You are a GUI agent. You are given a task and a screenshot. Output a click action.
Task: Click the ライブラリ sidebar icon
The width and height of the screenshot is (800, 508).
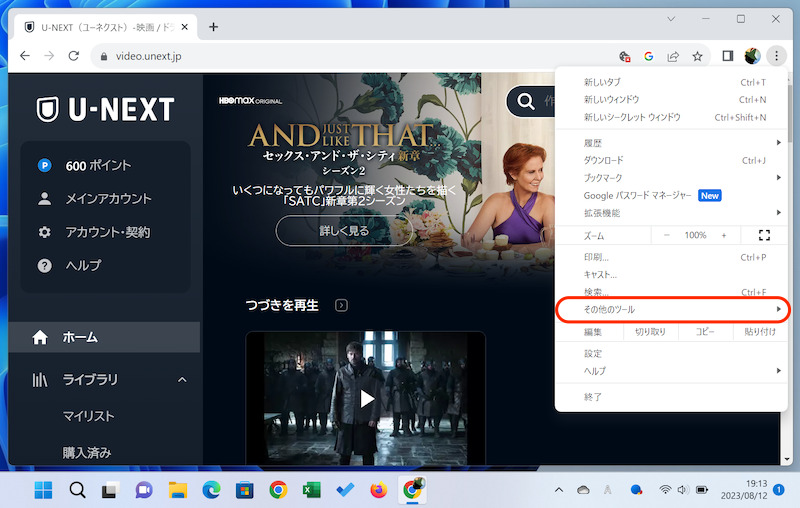40,380
